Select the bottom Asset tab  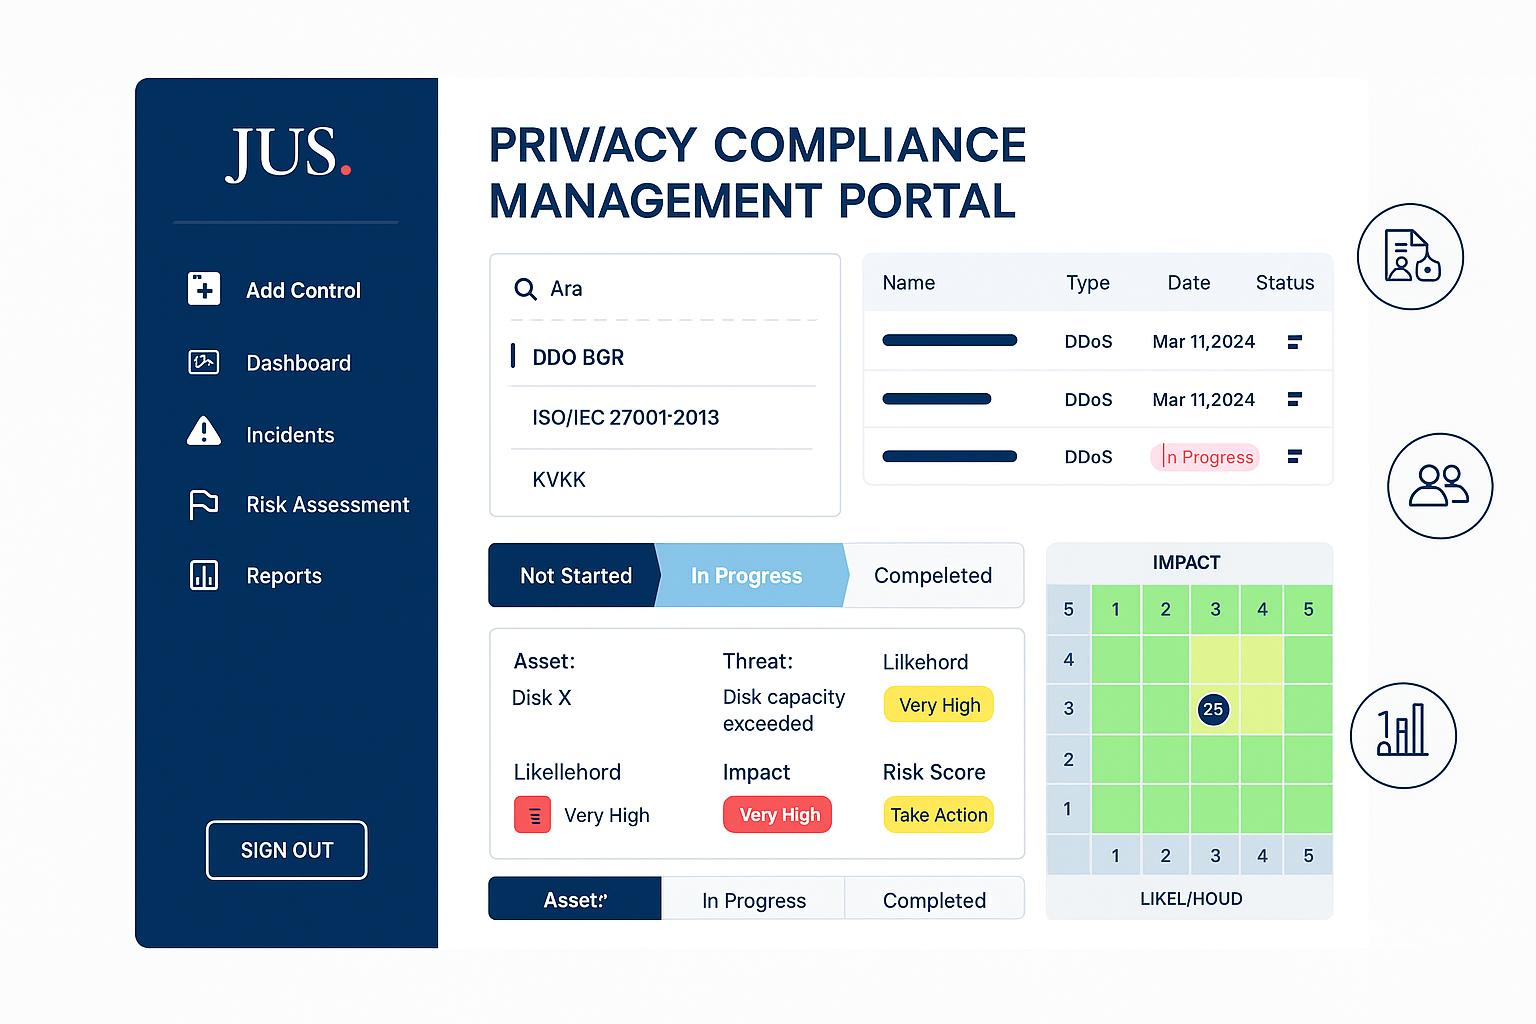(575, 899)
